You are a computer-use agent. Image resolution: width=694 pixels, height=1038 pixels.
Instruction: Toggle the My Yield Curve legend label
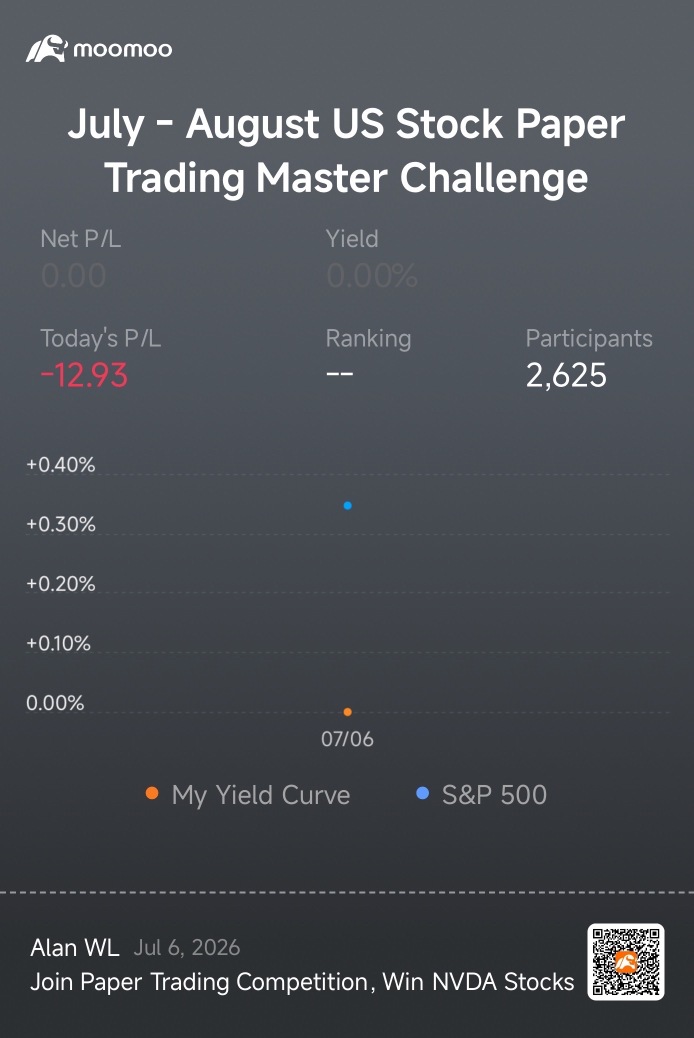(261, 795)
